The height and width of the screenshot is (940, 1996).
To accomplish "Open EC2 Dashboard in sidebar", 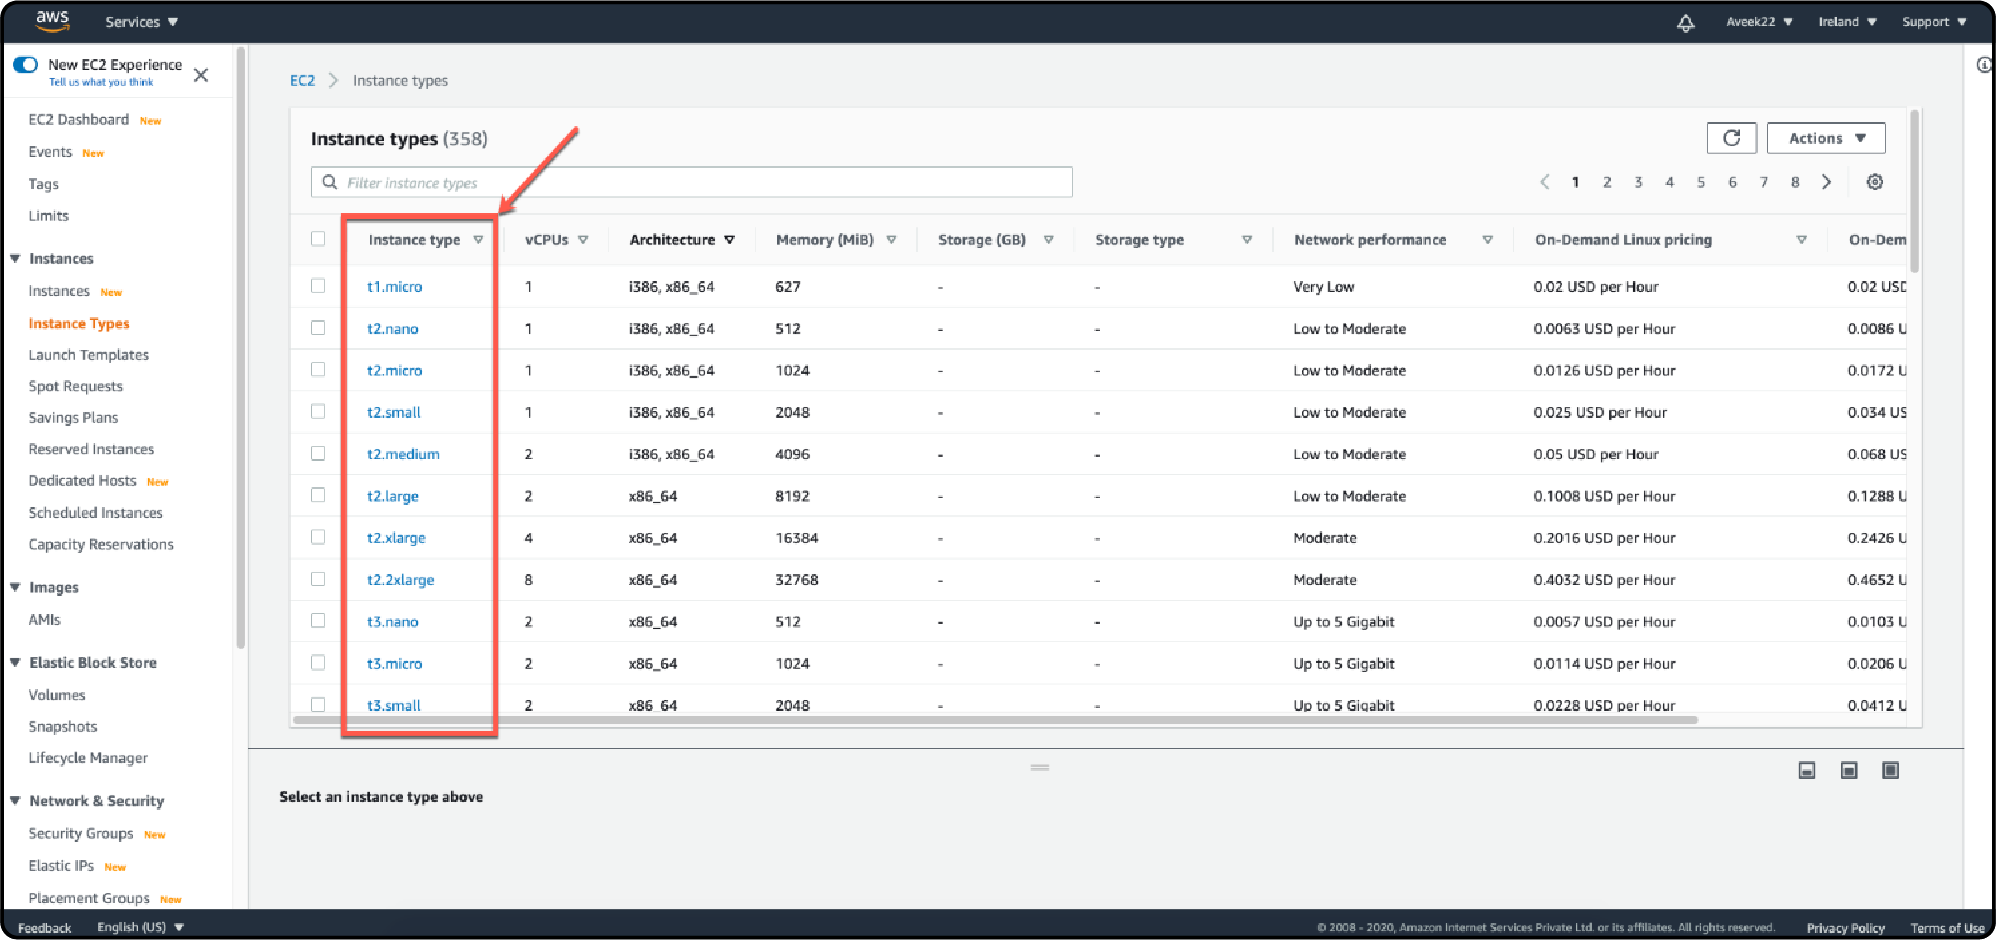I will [79, 120].
